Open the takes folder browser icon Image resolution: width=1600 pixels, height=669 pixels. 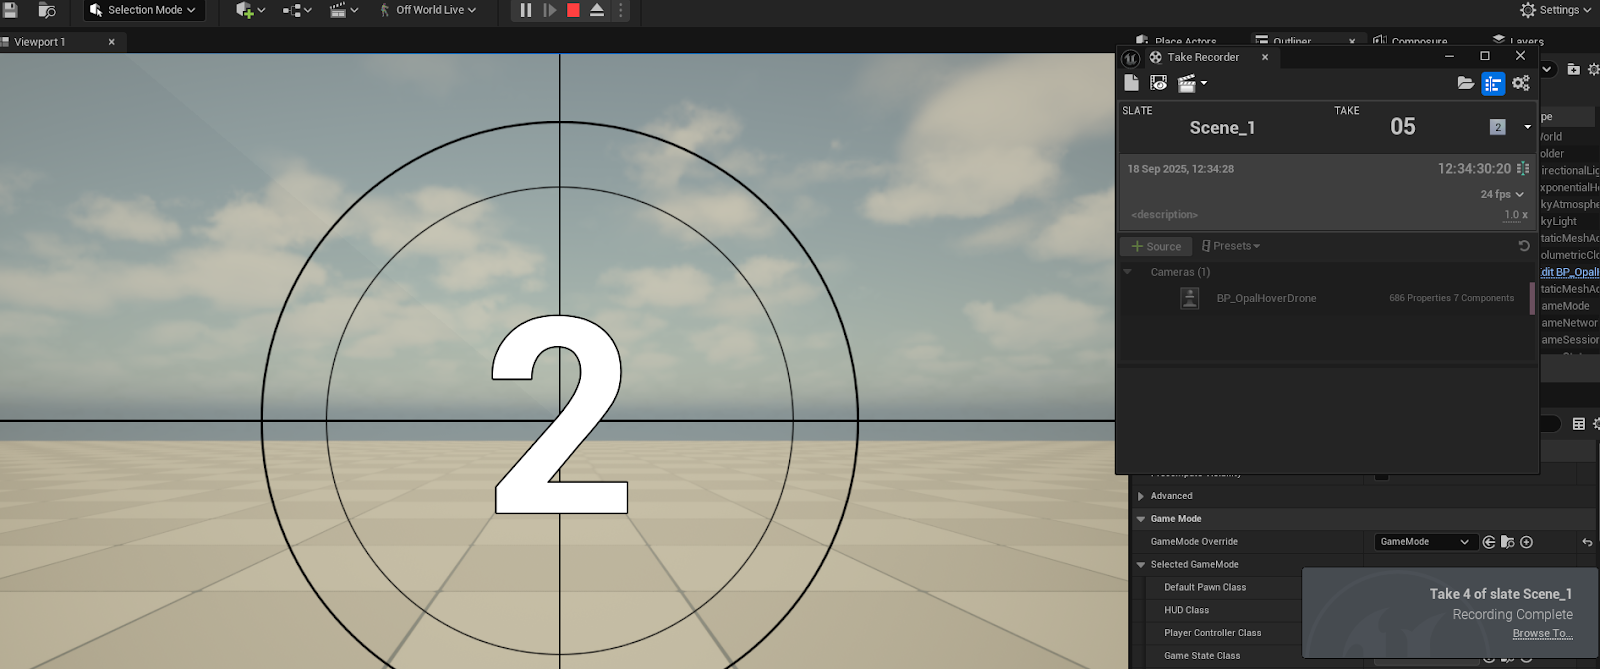(x=1465, y=83)
